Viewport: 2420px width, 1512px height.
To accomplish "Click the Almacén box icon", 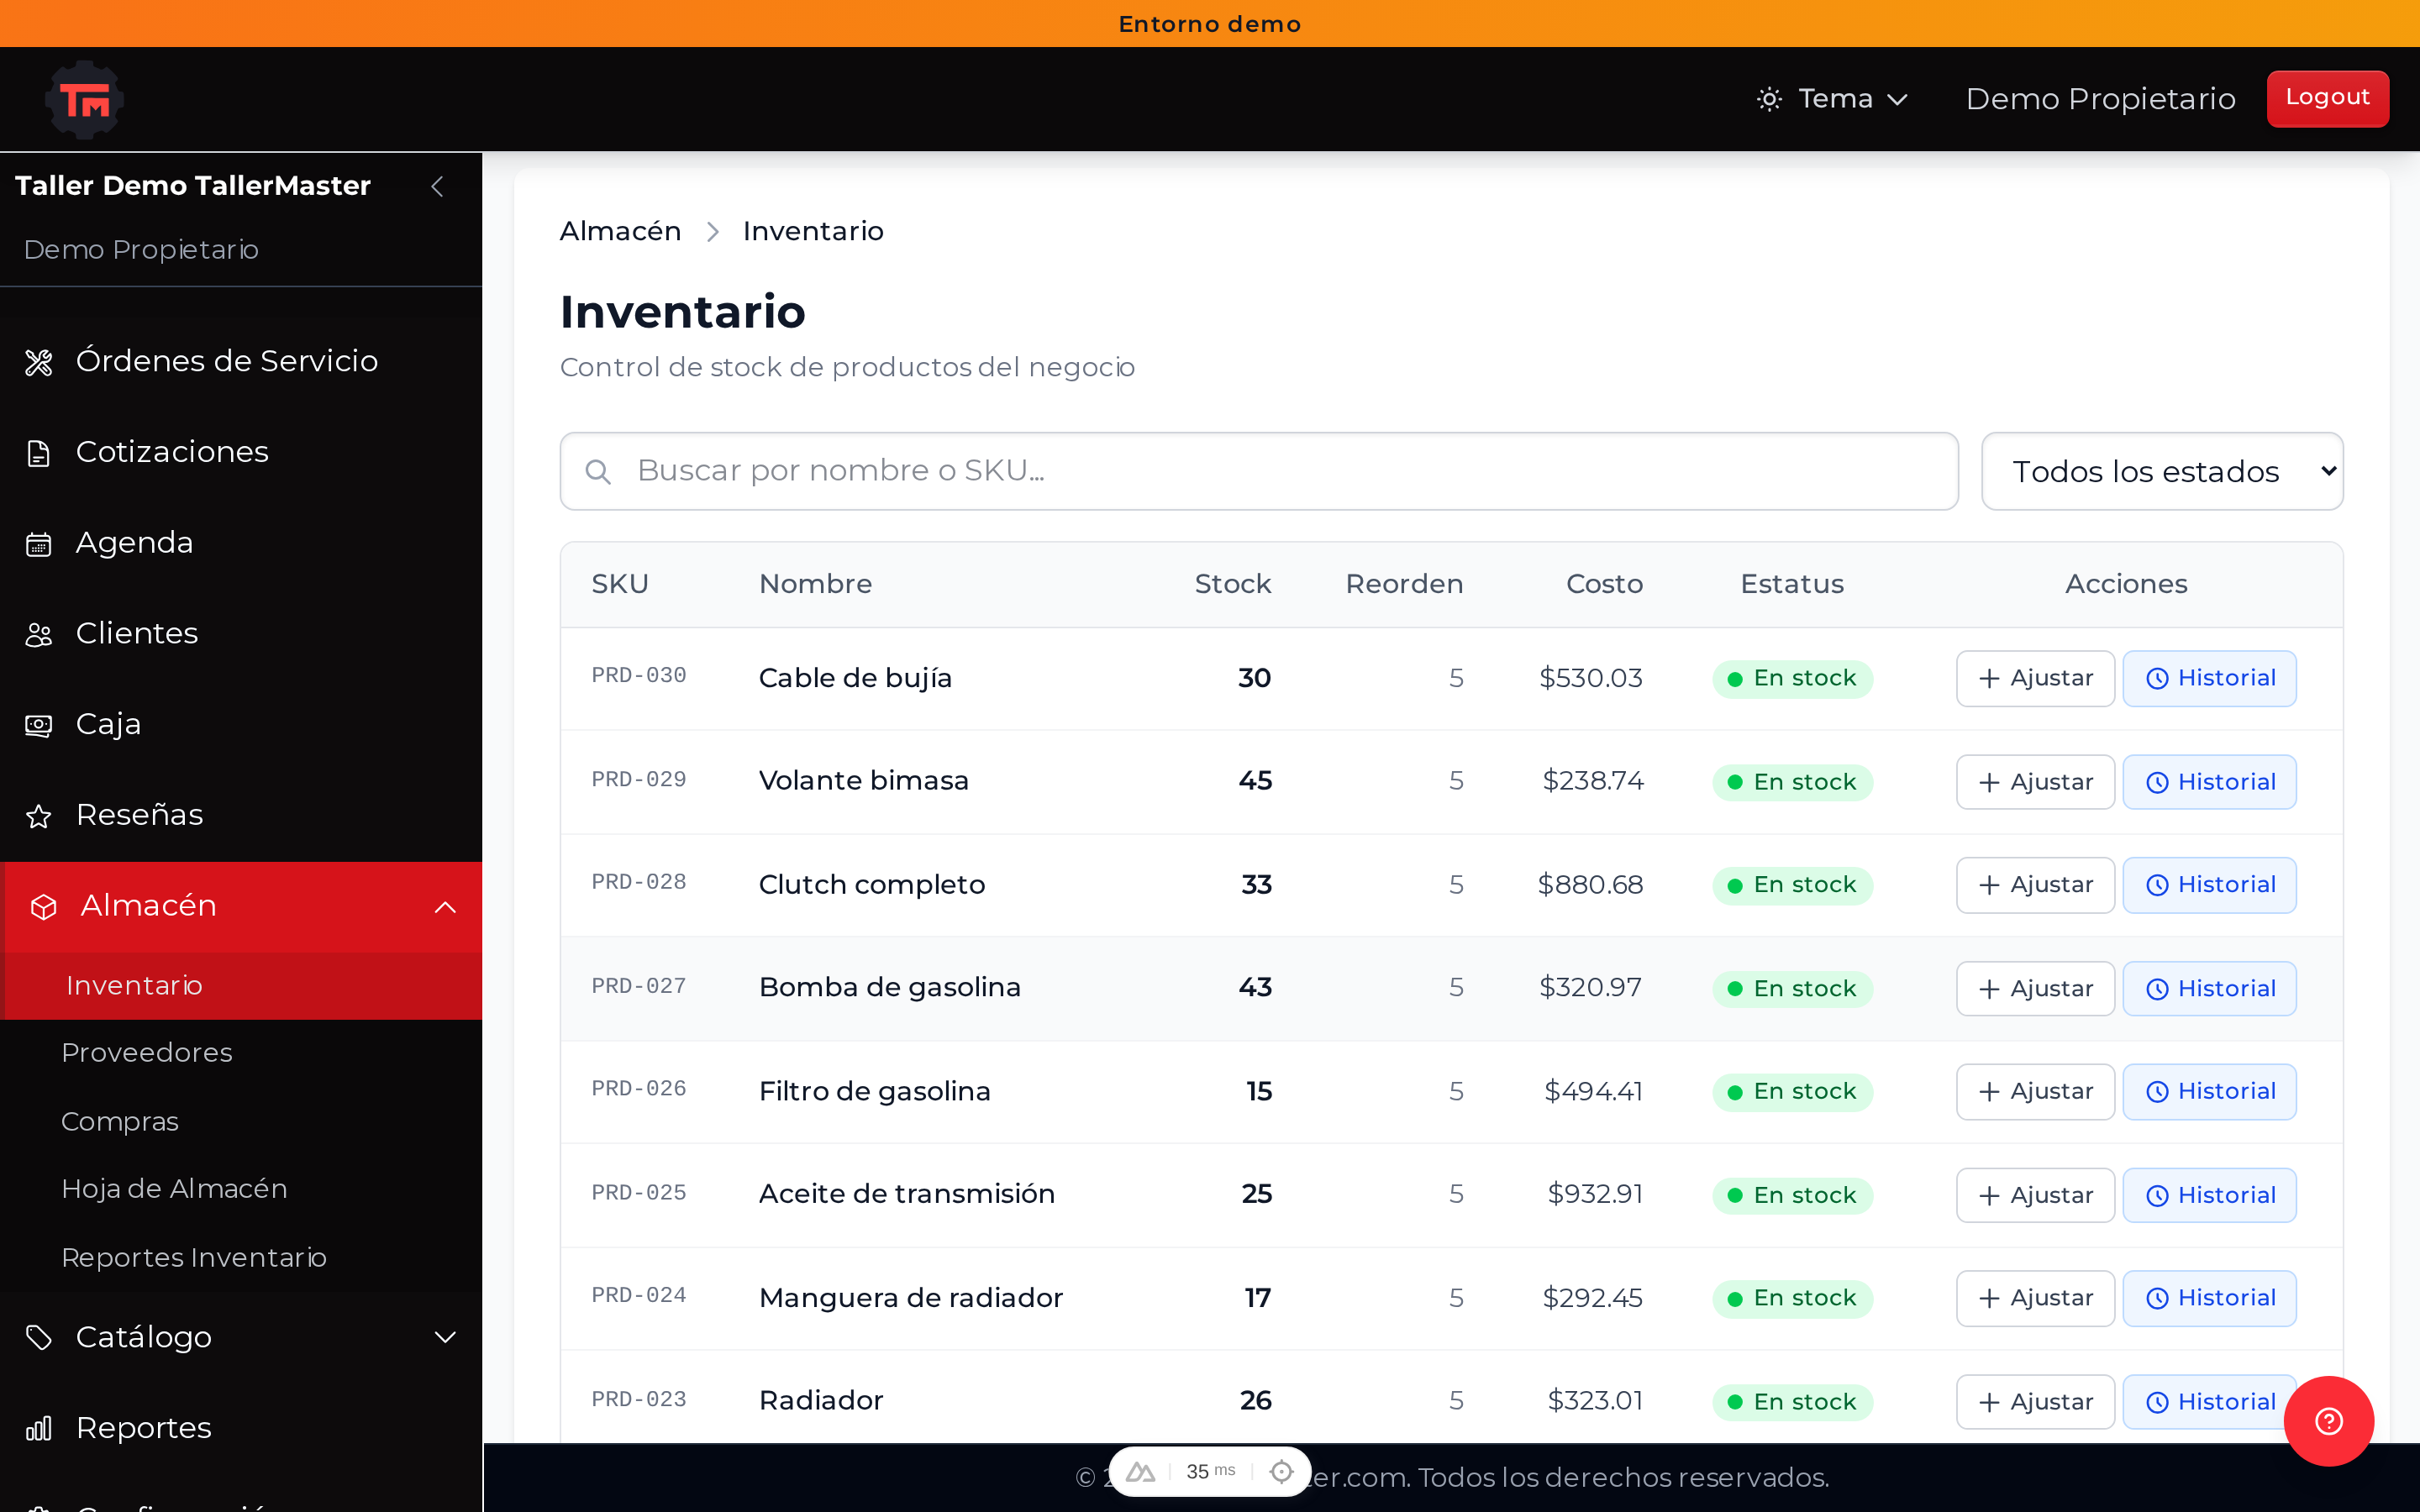I will coord(44,907).
